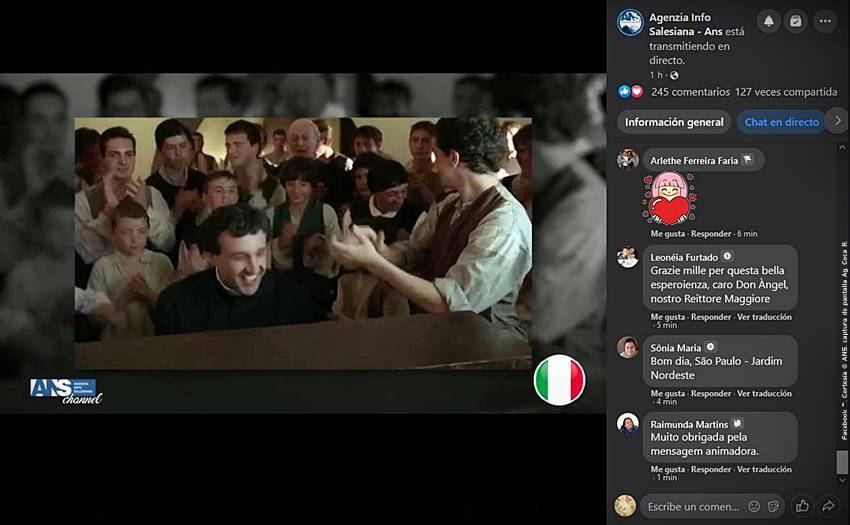Click the chat scrollbar thumb
The height and width of the screenshot is (525, 850).
tap(842, 462)
